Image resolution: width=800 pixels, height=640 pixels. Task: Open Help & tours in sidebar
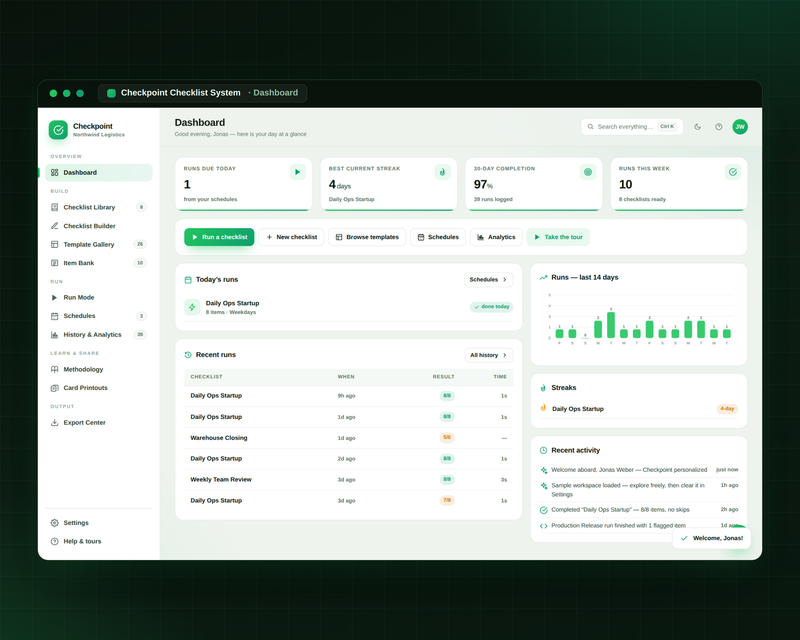coord(98,541)
